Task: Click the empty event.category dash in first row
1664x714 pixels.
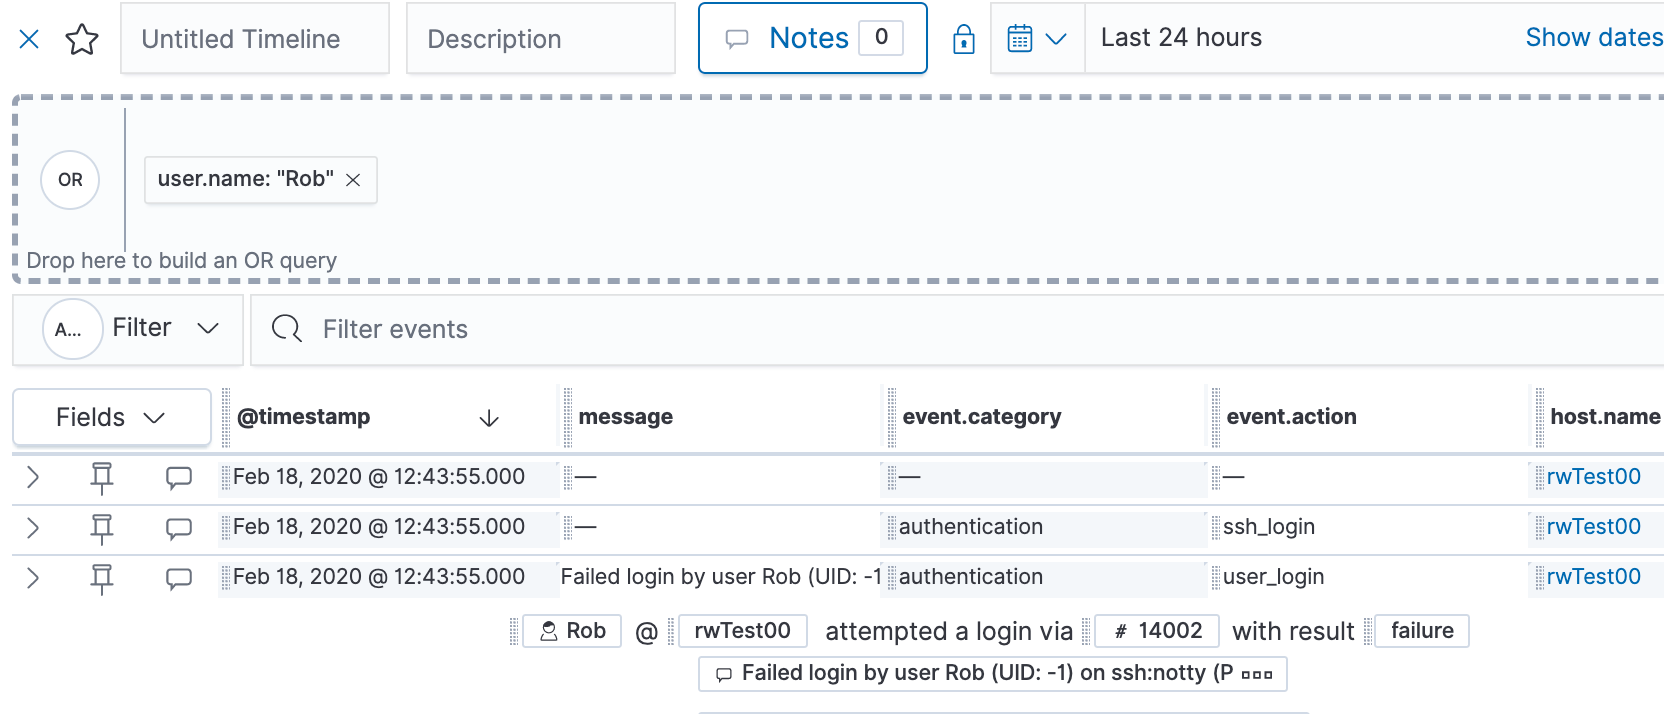Action: (x=909, y=477)
